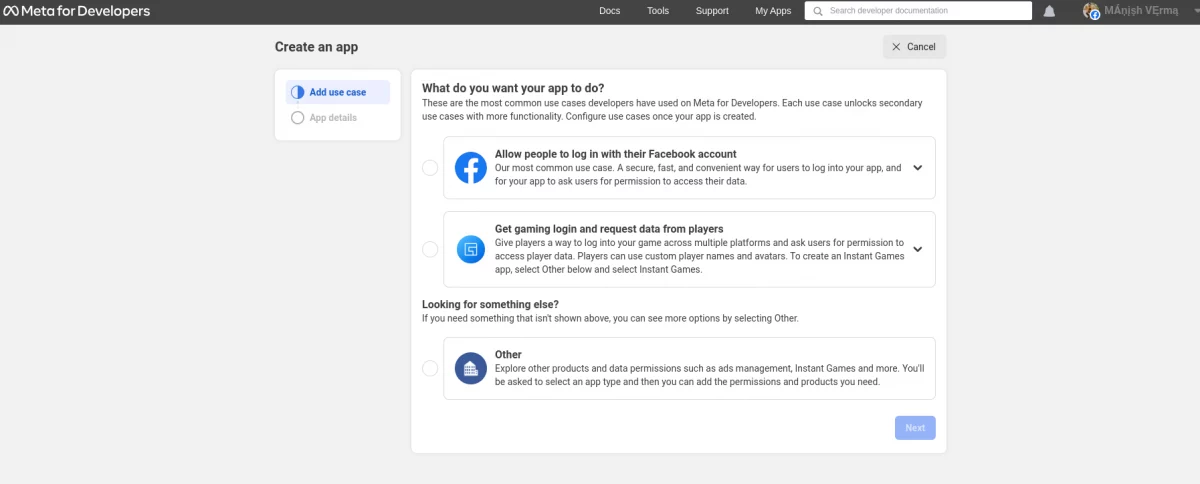This screenshot has width=1200, height=484.
Task: Go to My Apps
Action: [x=773, y=11]
